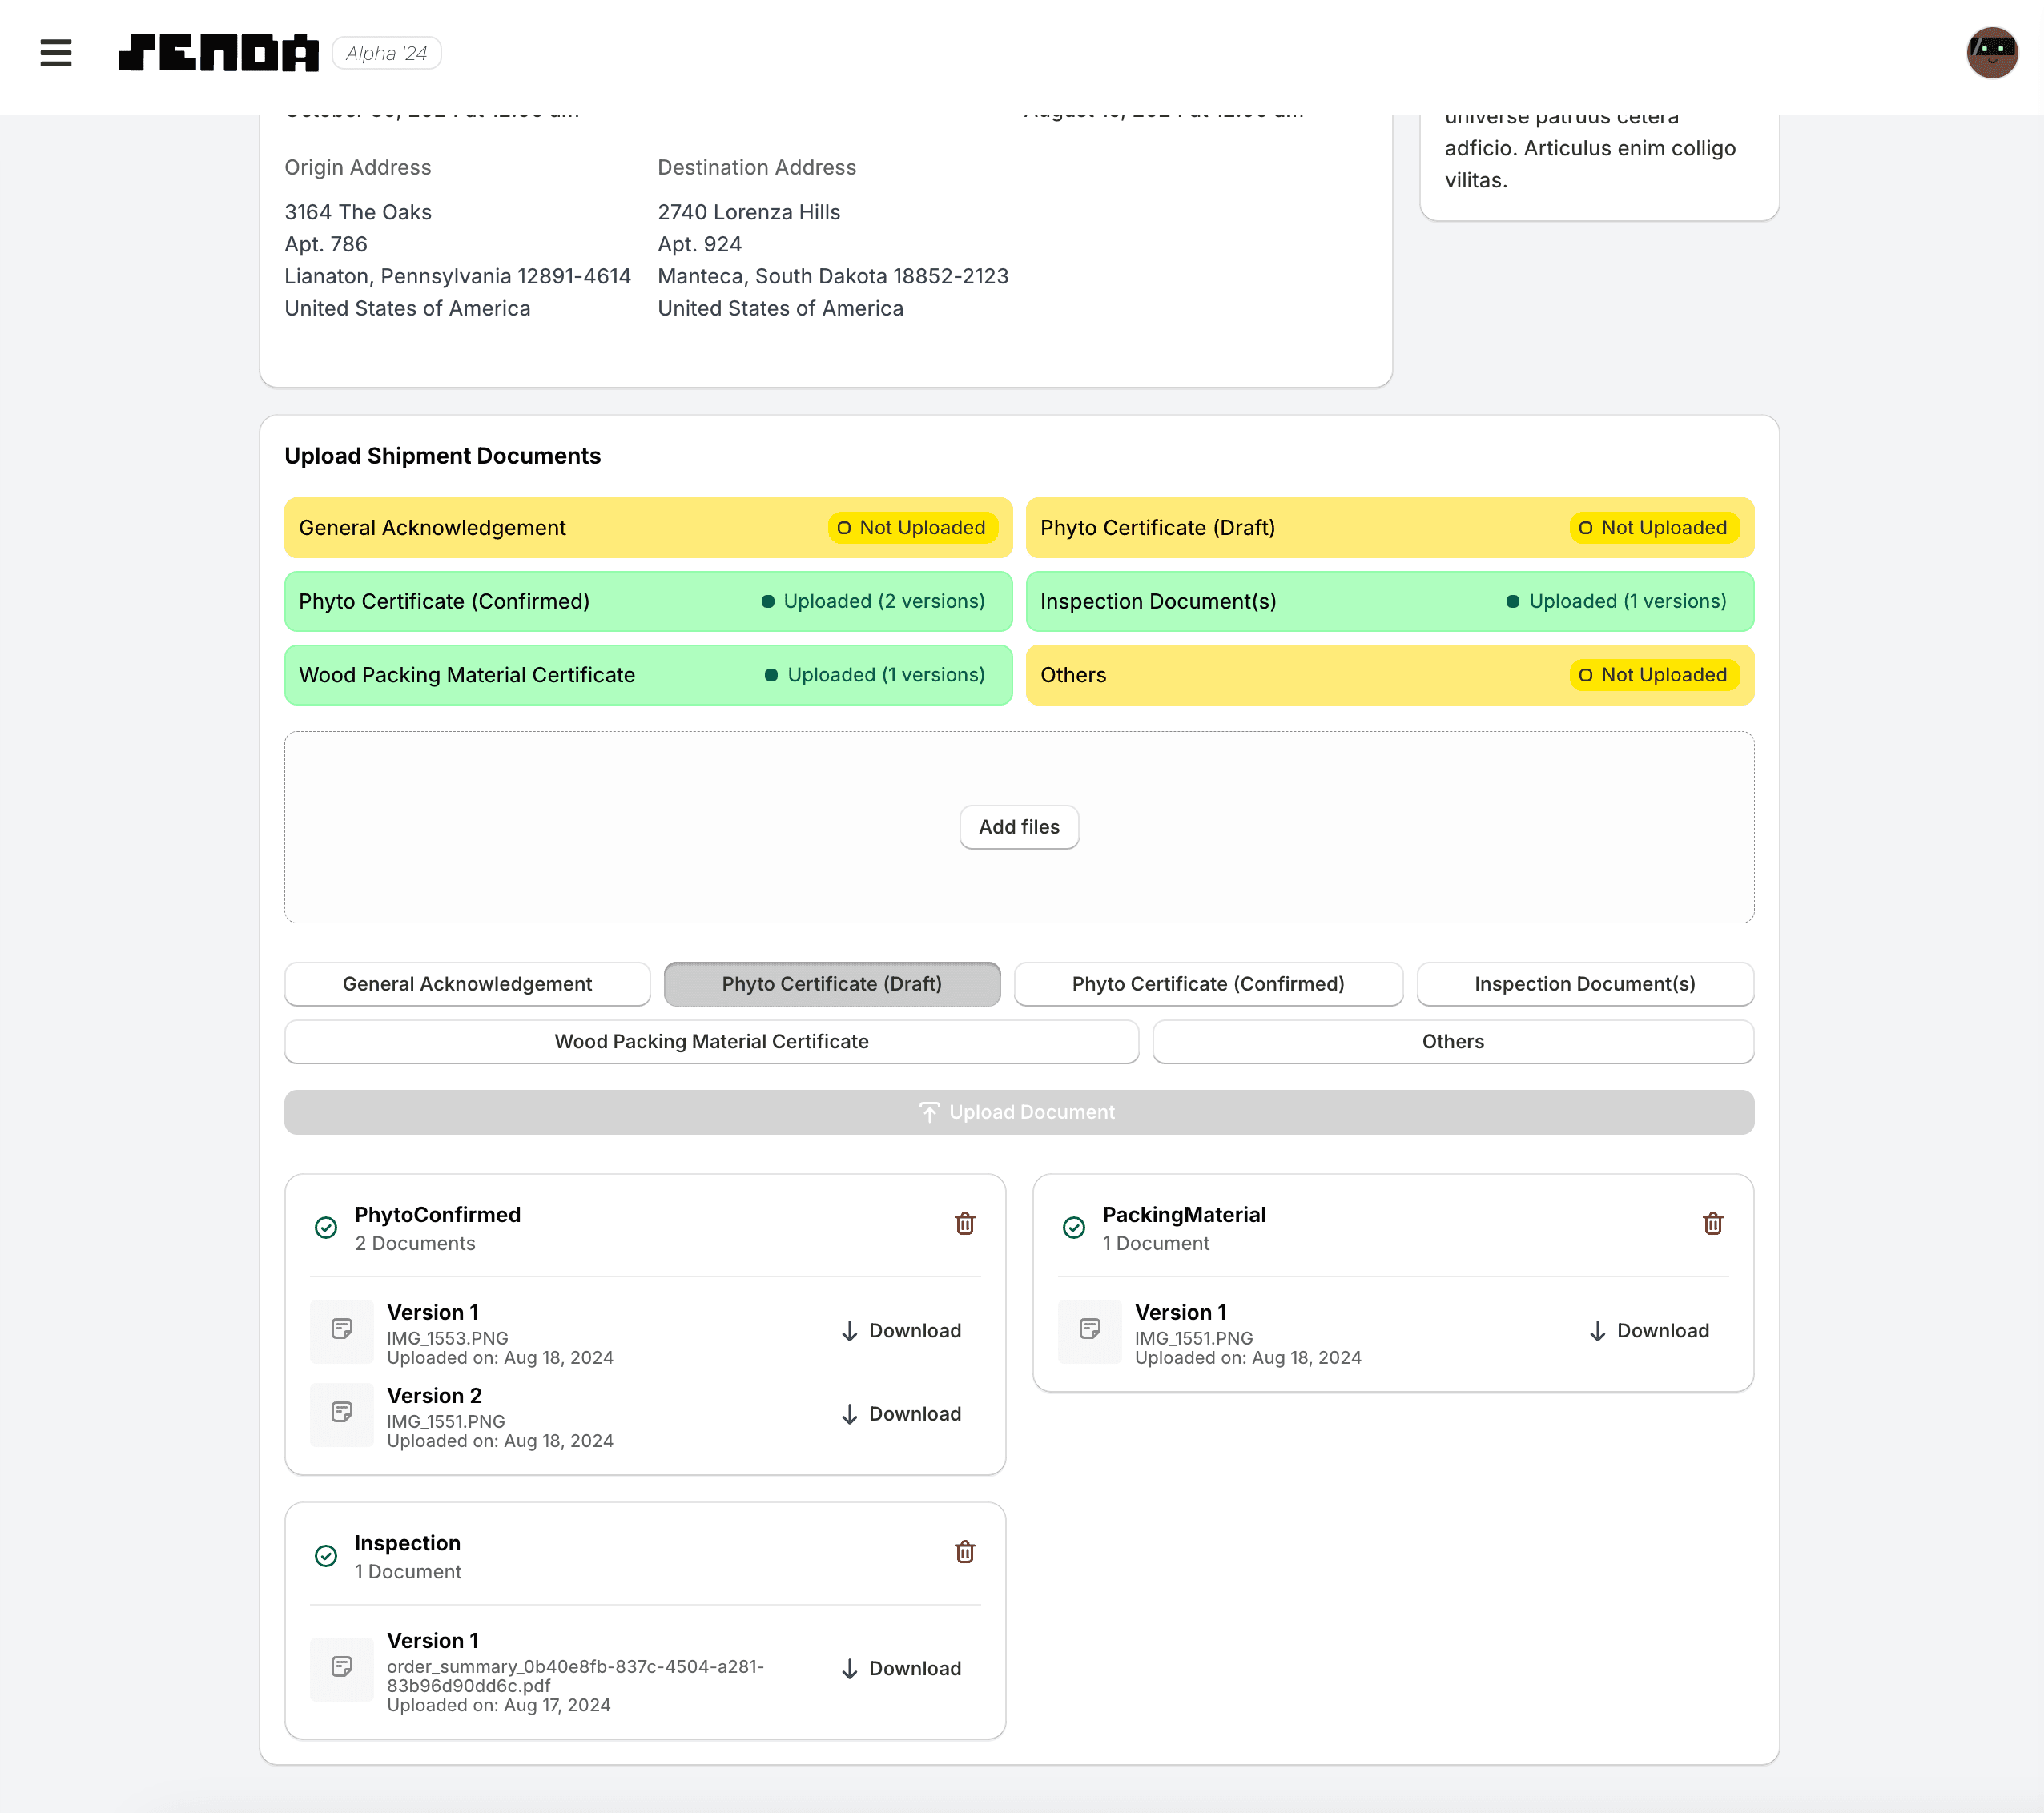Click General Acknowledgement Not Uploaded status row

coord(648,527)
